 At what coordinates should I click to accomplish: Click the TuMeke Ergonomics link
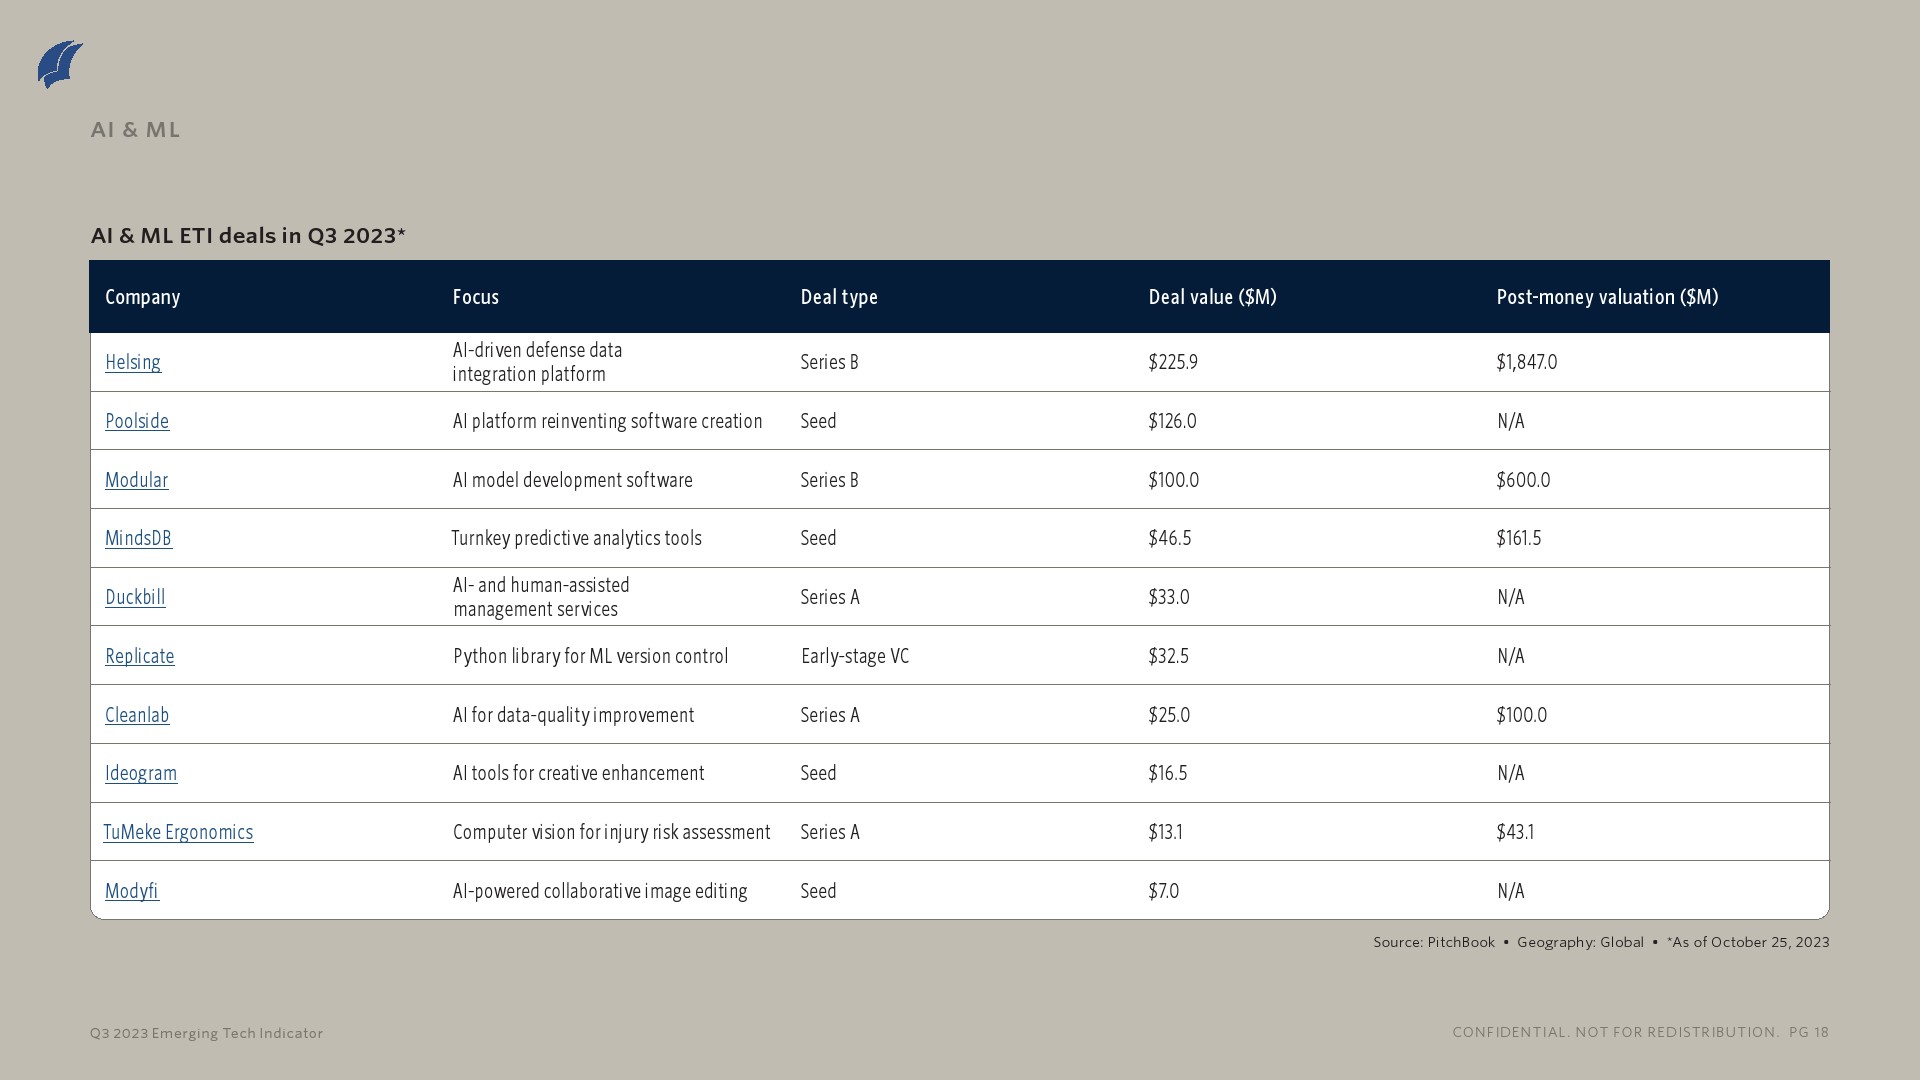[178, 832]
